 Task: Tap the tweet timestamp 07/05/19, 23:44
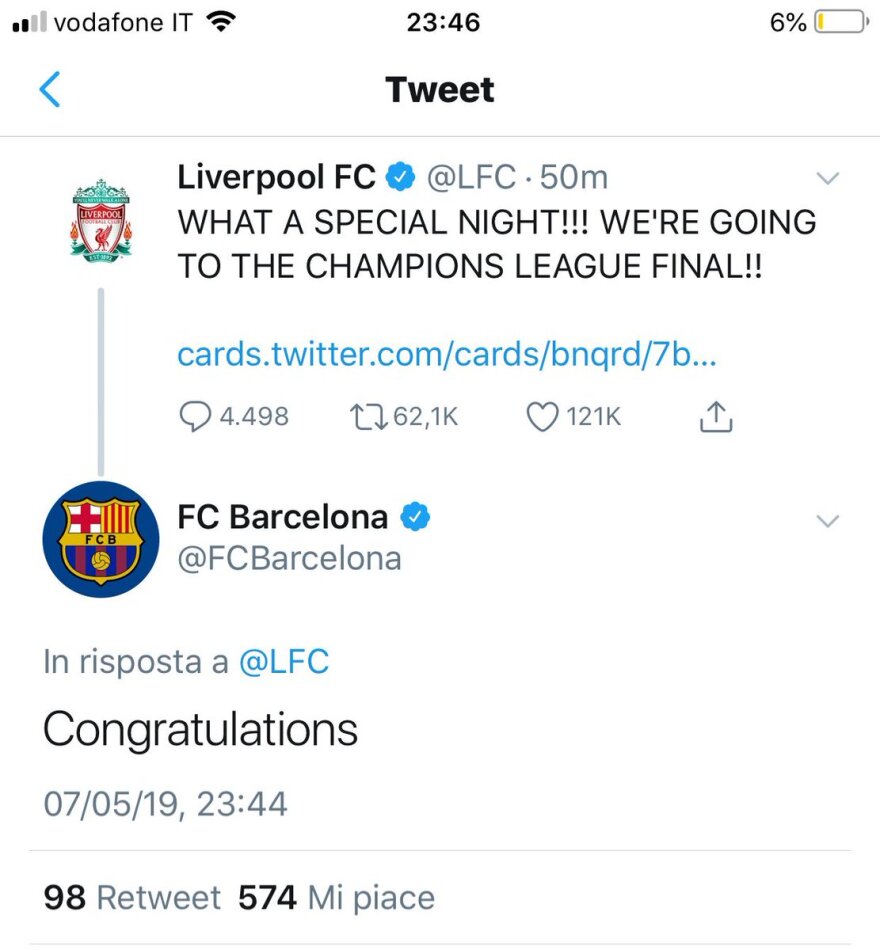point(165,802)
